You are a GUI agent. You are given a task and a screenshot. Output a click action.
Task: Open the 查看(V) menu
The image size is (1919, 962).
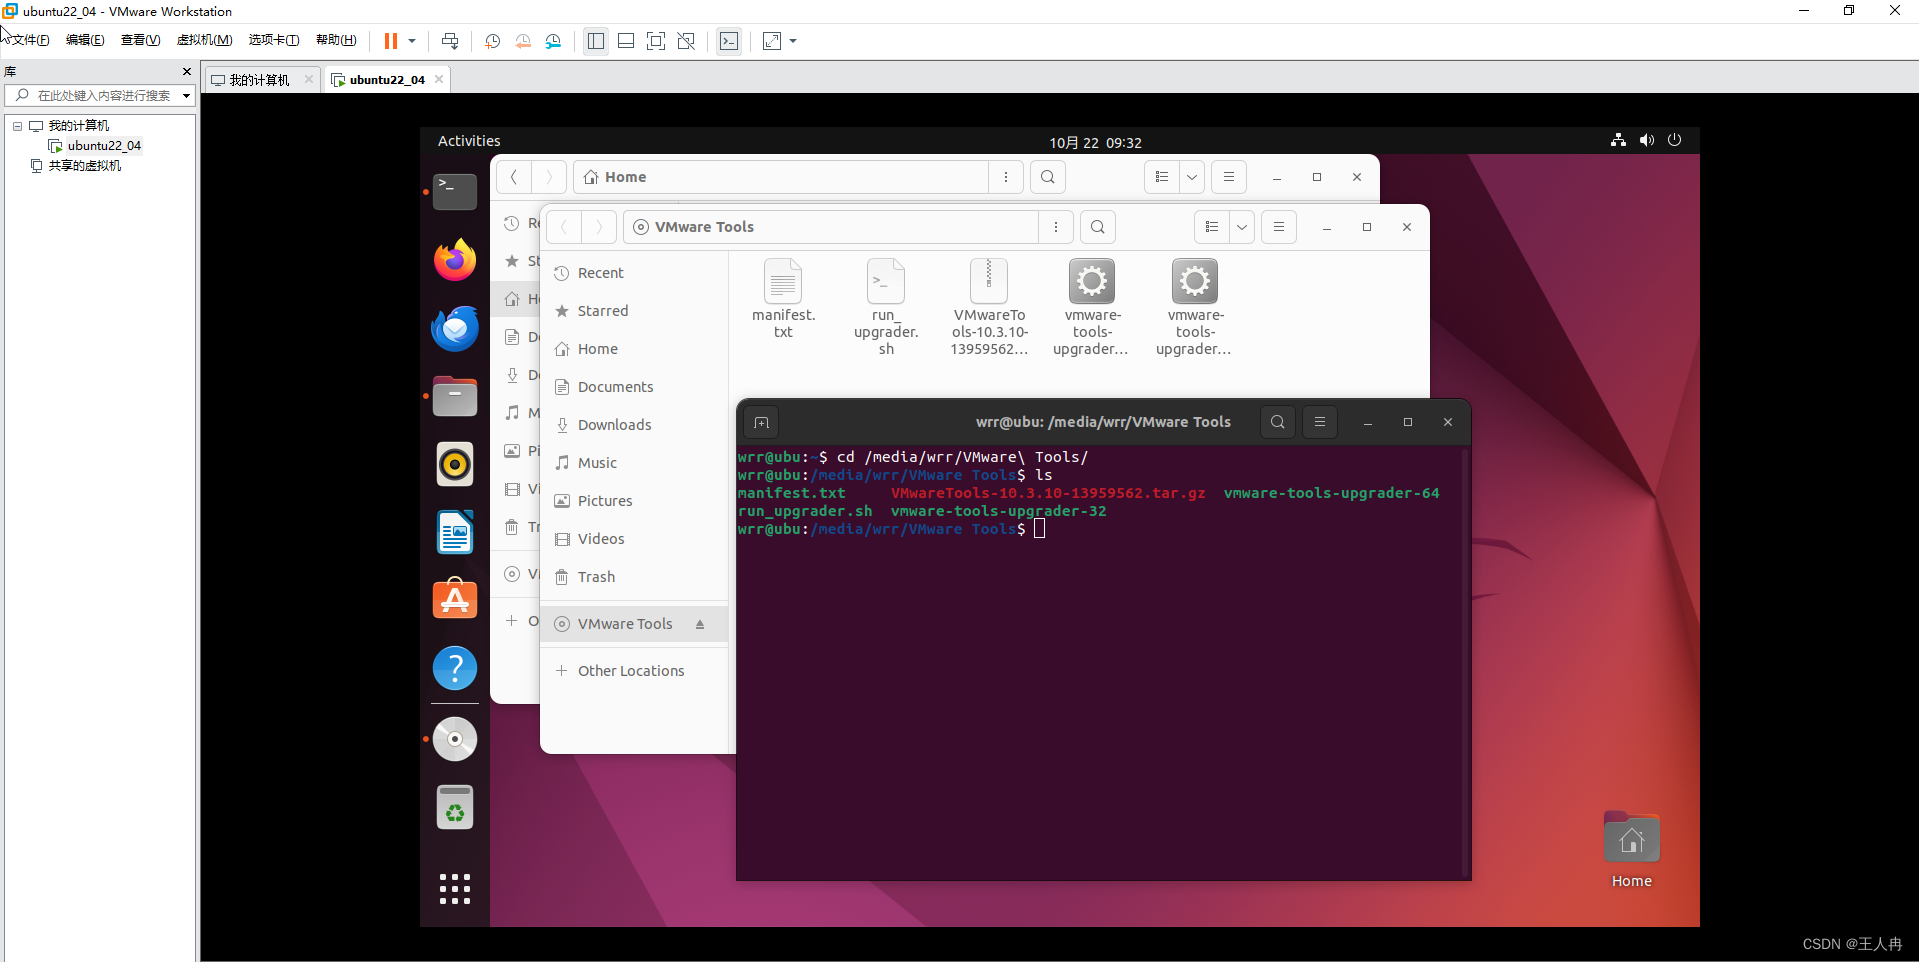point(141,40)
